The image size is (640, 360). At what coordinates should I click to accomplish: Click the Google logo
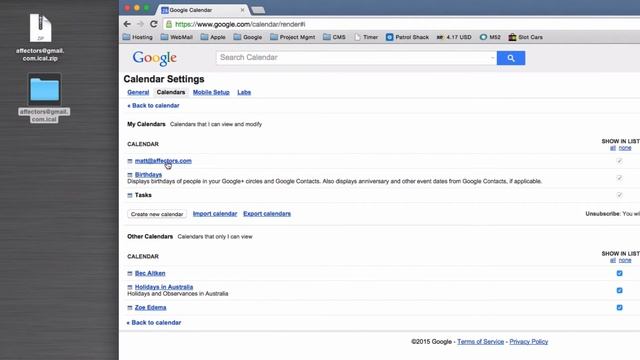tap(154, 58)
